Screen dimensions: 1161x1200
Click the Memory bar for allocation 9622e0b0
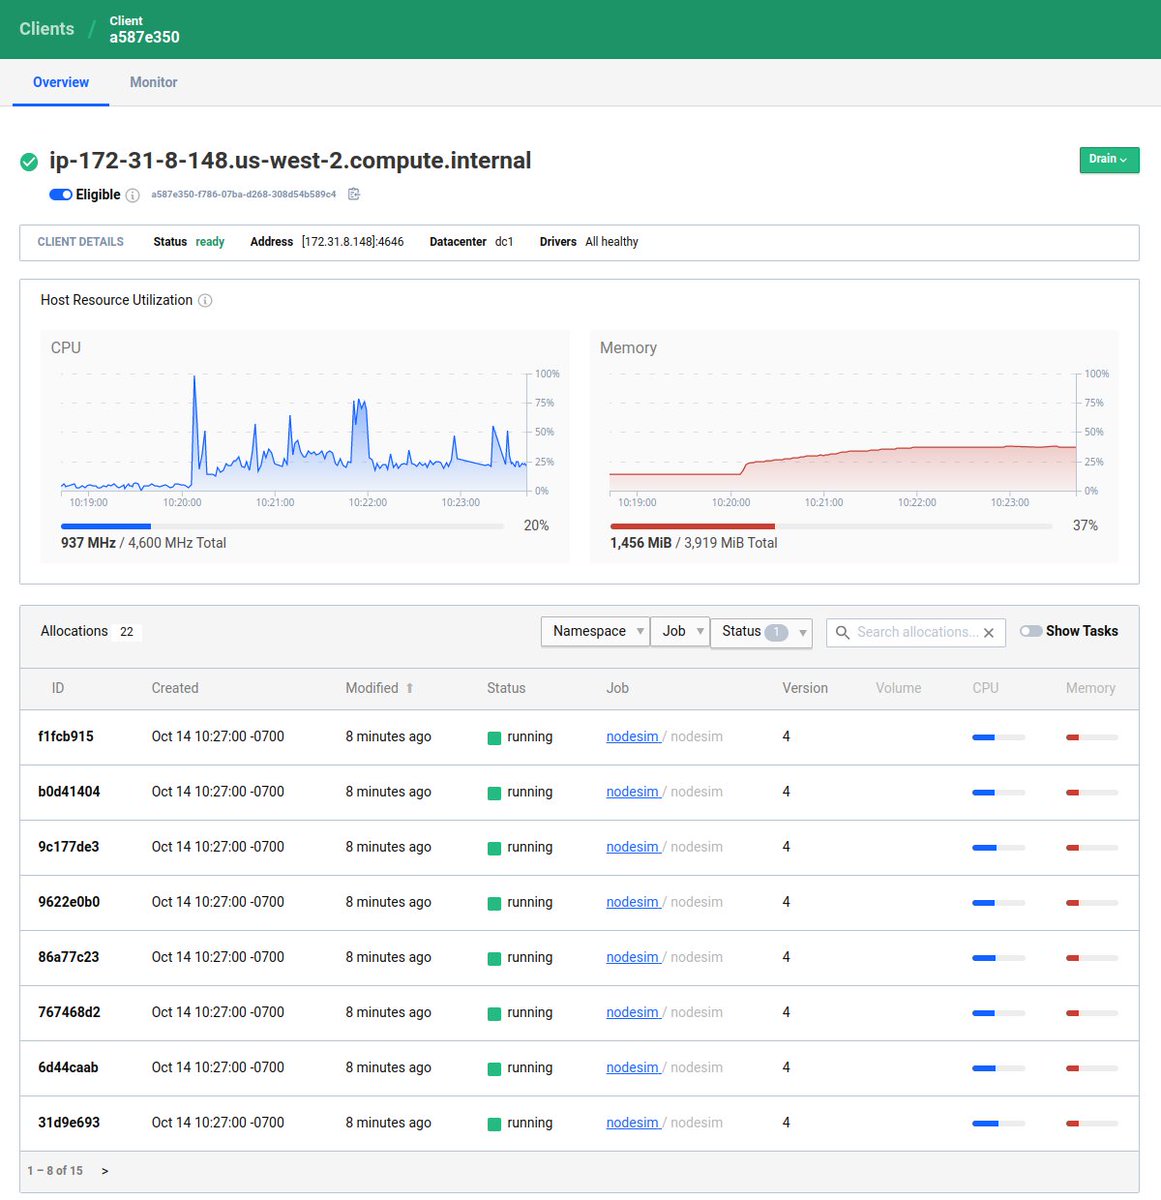coord(1092,903)
